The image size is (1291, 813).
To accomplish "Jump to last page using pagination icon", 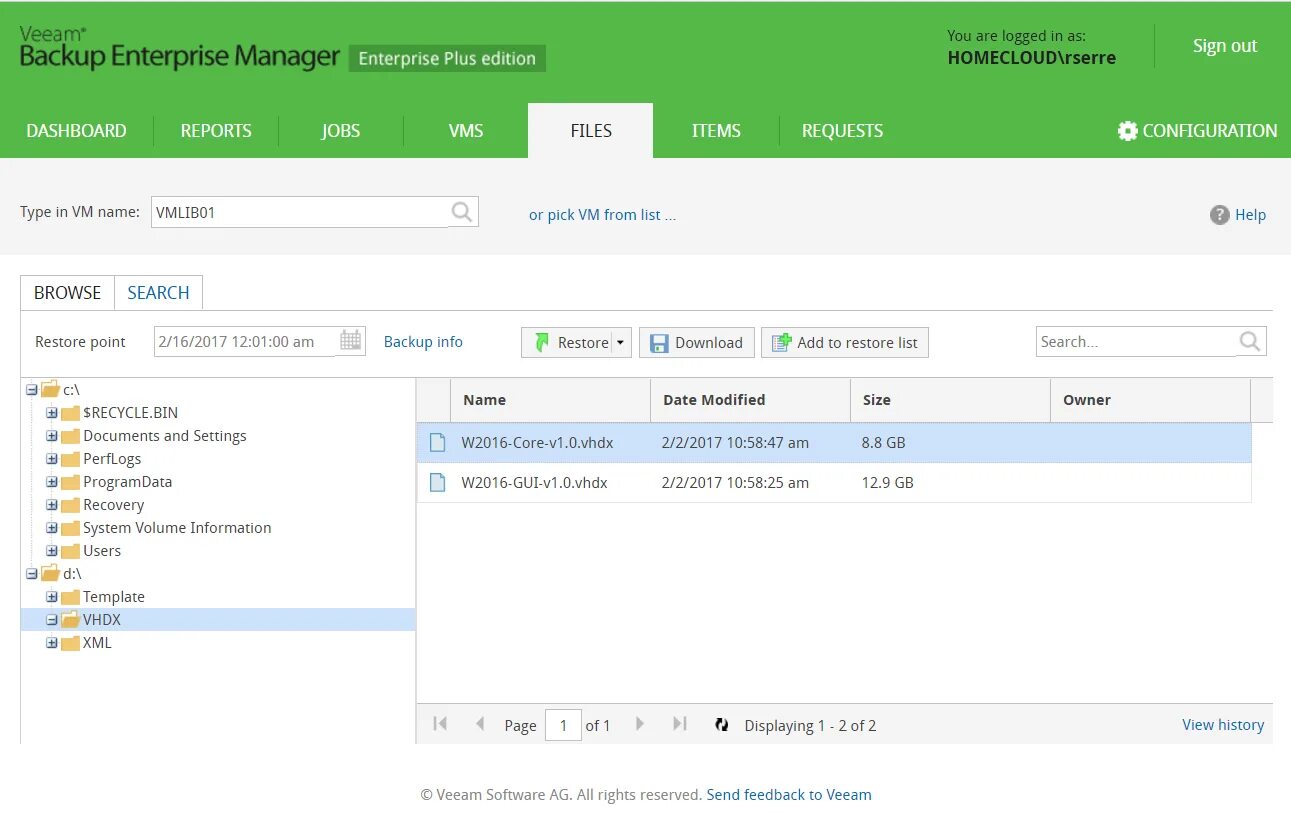I will point(680,724).
